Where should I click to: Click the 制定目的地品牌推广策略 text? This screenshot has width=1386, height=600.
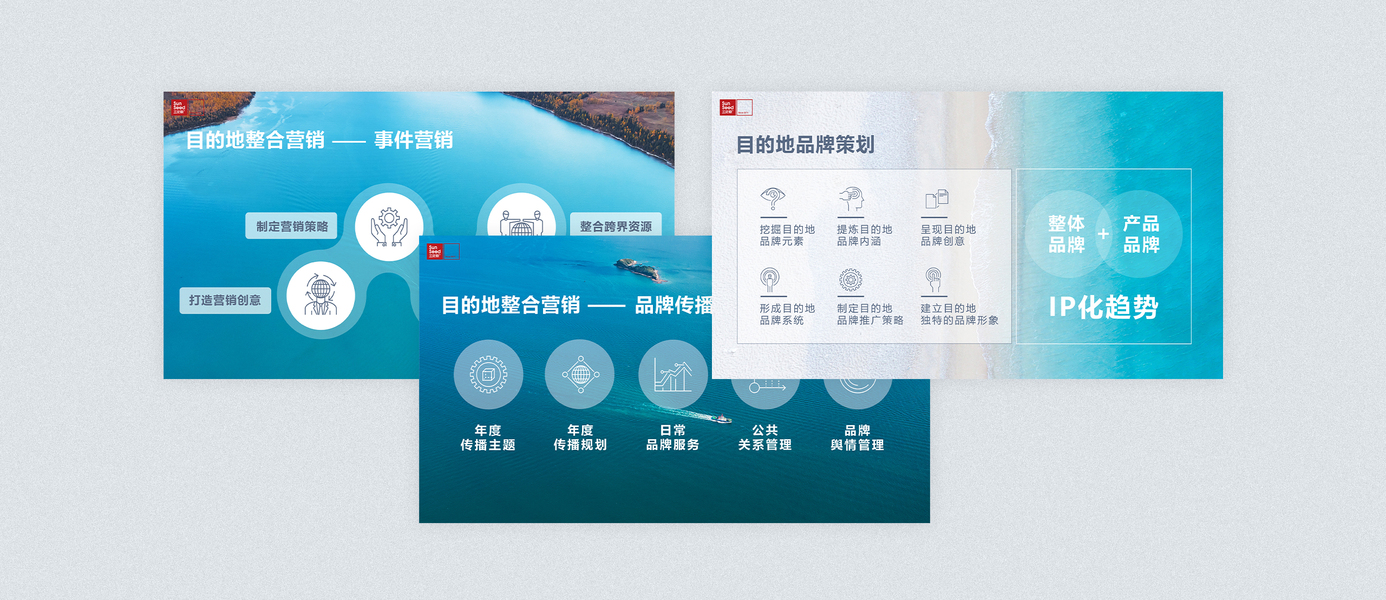coord(870,315)
